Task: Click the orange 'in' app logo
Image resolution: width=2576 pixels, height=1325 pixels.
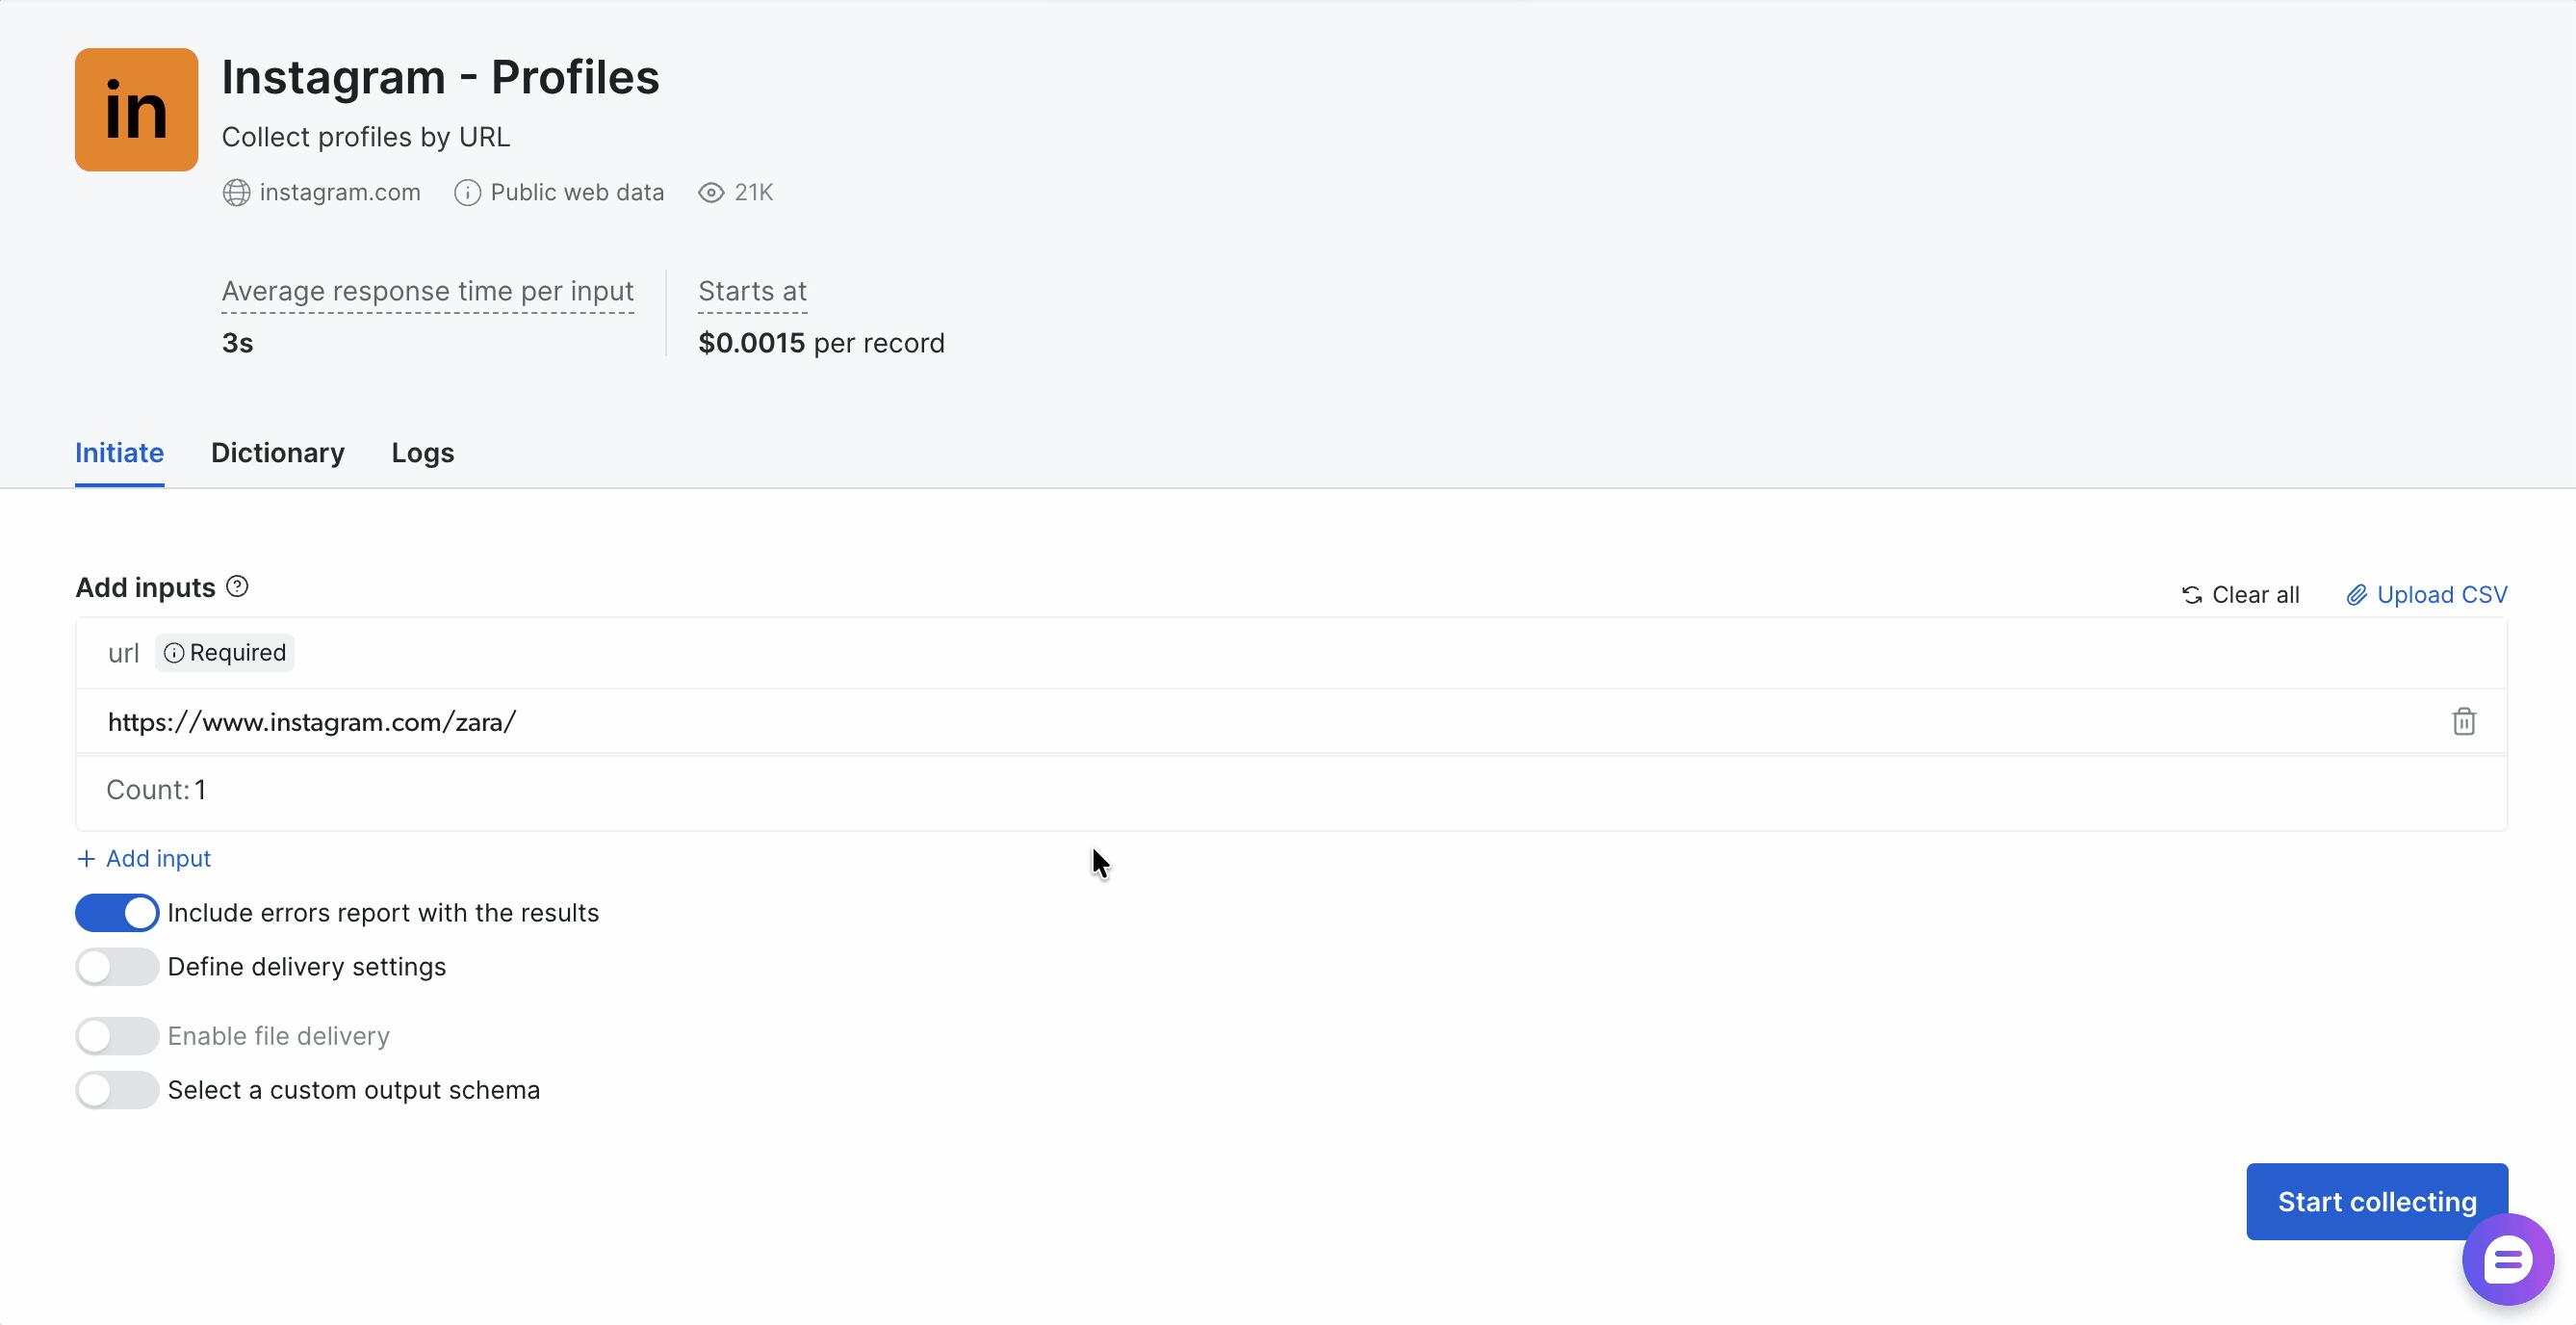Action: pos(136,110)
